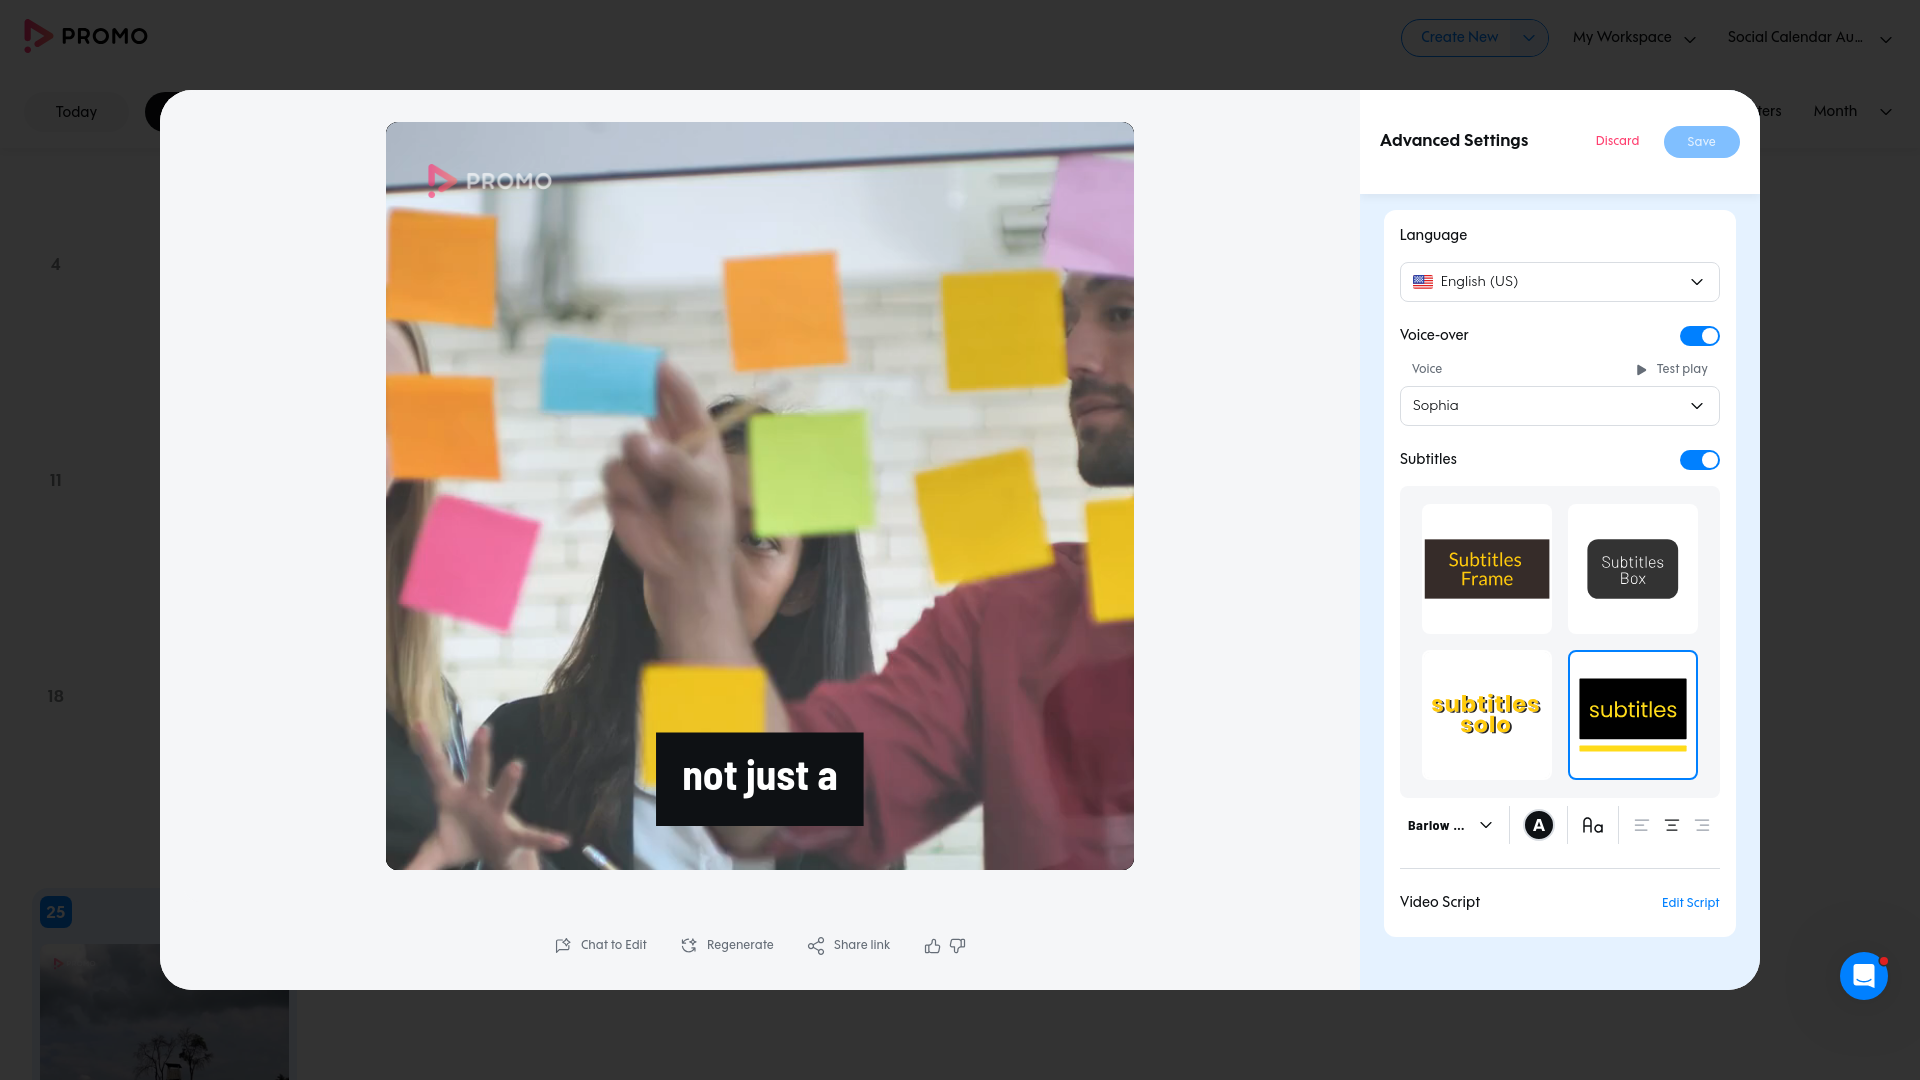Screen dimensions: 1920x1080
Task: Click Share link below the video
Action: 849,945
